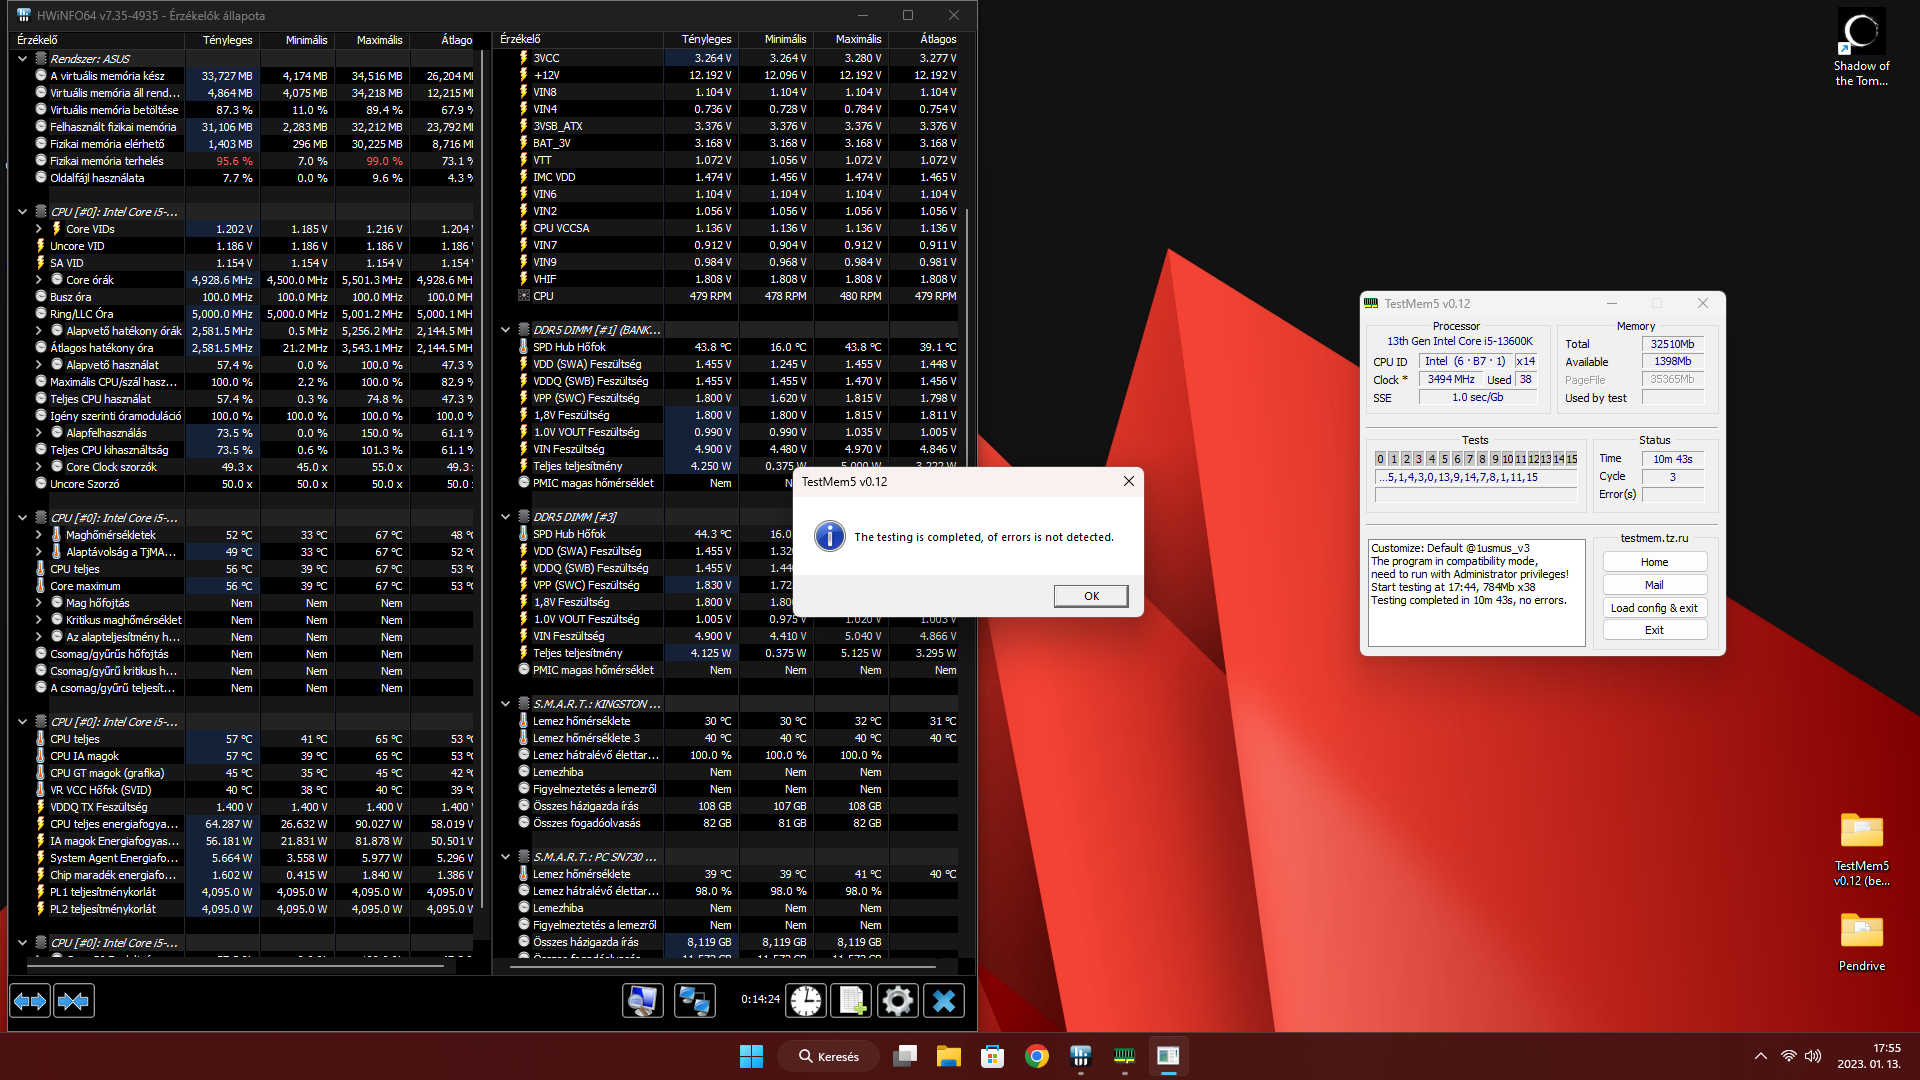
Task: Collapse the S.M.A.R.T.: KINGSTON group
Action: [x=505, y=704]
